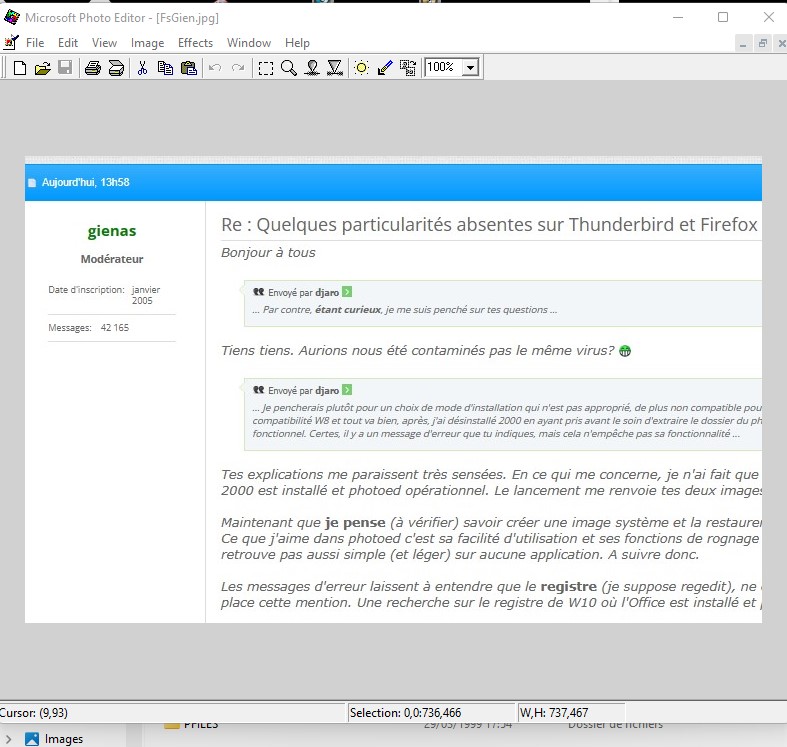Print the image using the printer icon
This screenshot has width=787, height=747.
coord(93,68)
